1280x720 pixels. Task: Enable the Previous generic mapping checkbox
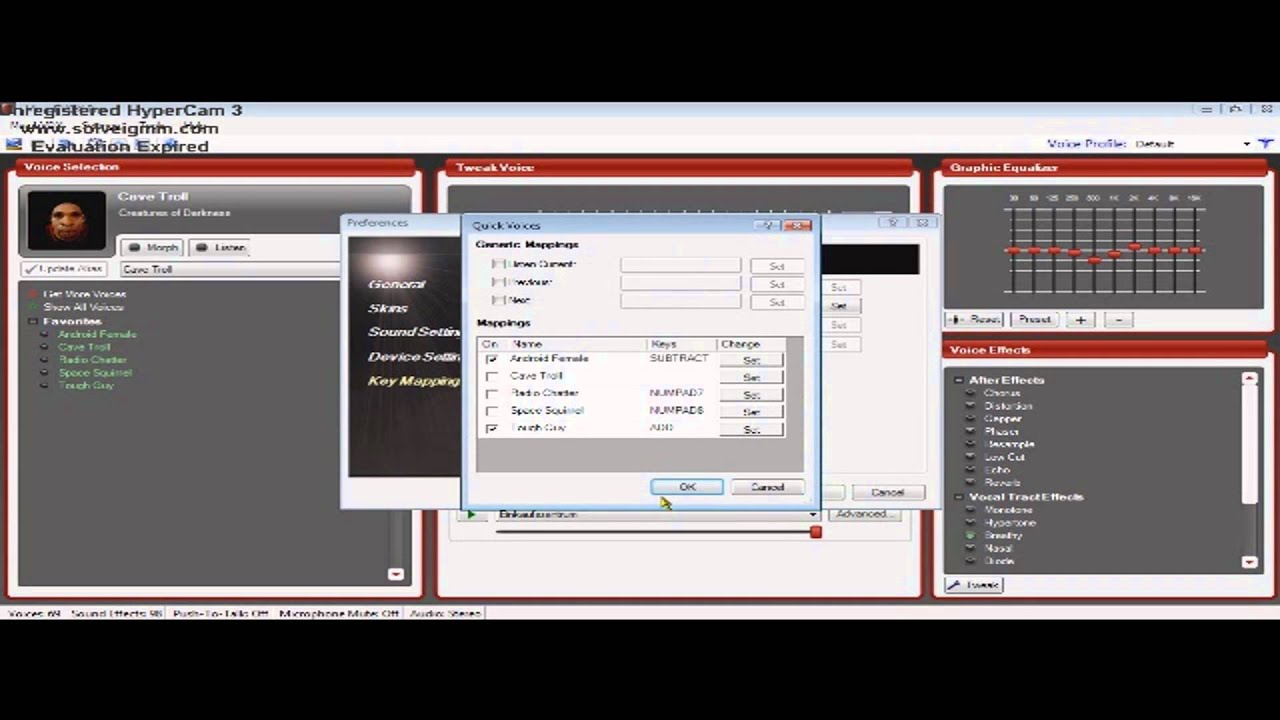coord(498,283)
